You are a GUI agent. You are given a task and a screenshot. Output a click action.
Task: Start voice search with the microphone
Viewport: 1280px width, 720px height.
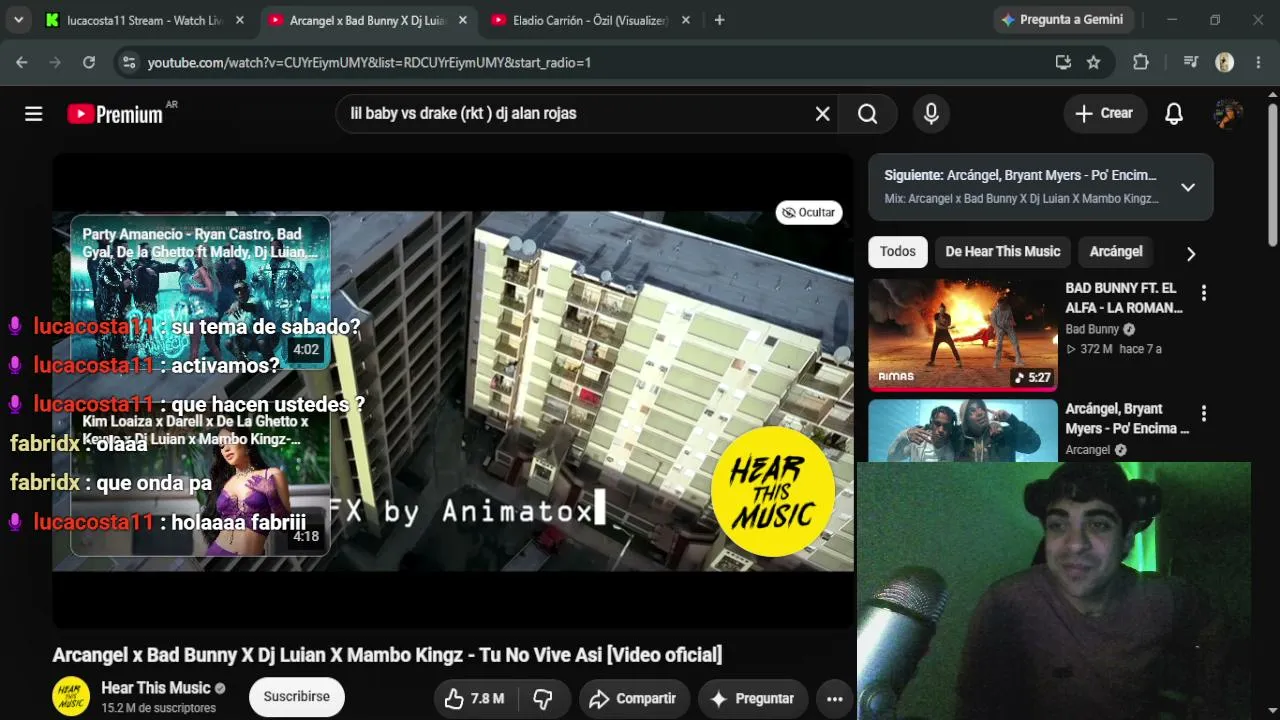pyautogui.click(x=931, y=114)
